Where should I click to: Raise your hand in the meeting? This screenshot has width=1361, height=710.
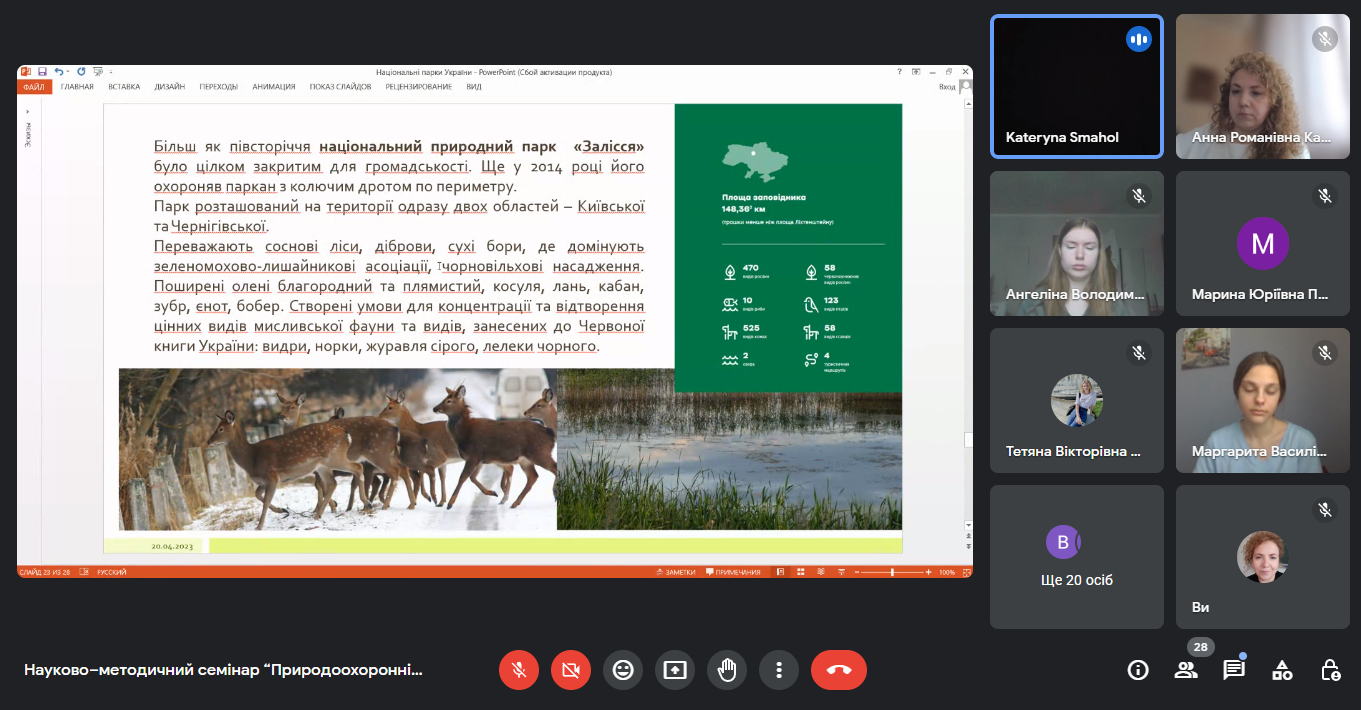pos(727,670)
